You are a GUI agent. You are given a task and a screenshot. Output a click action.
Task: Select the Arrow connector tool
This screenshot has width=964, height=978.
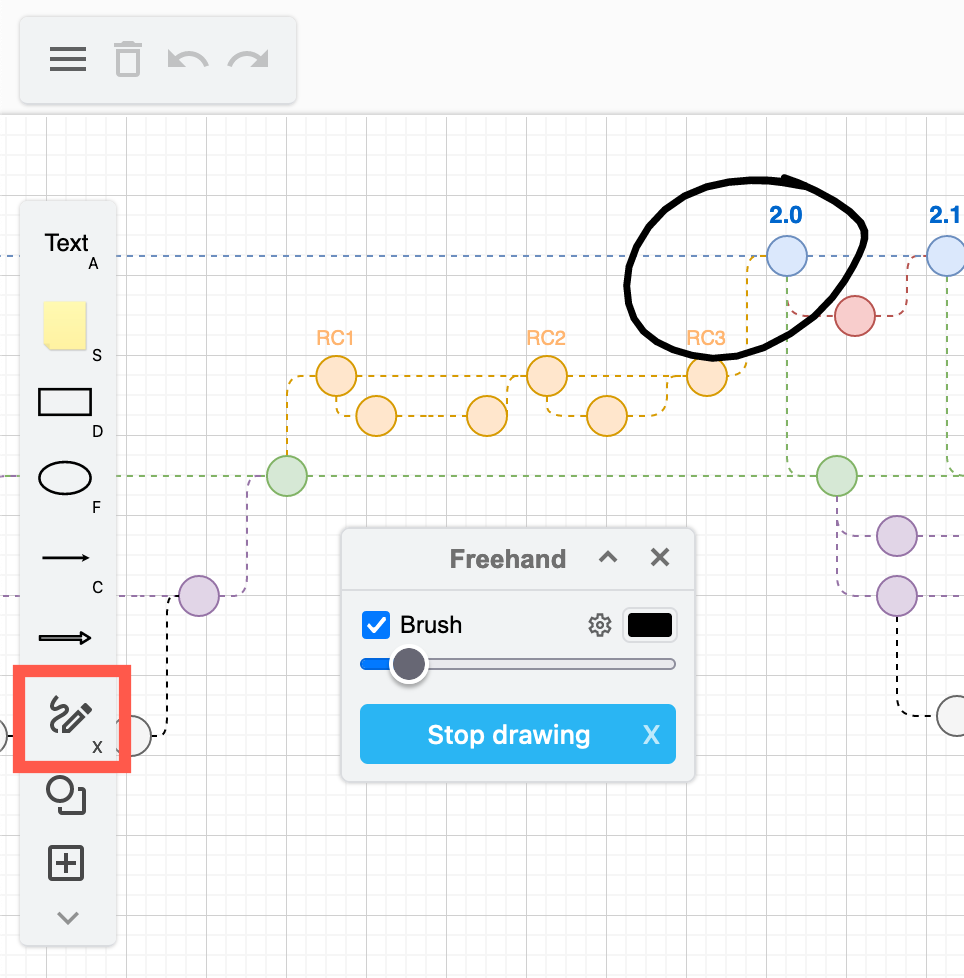64,558
